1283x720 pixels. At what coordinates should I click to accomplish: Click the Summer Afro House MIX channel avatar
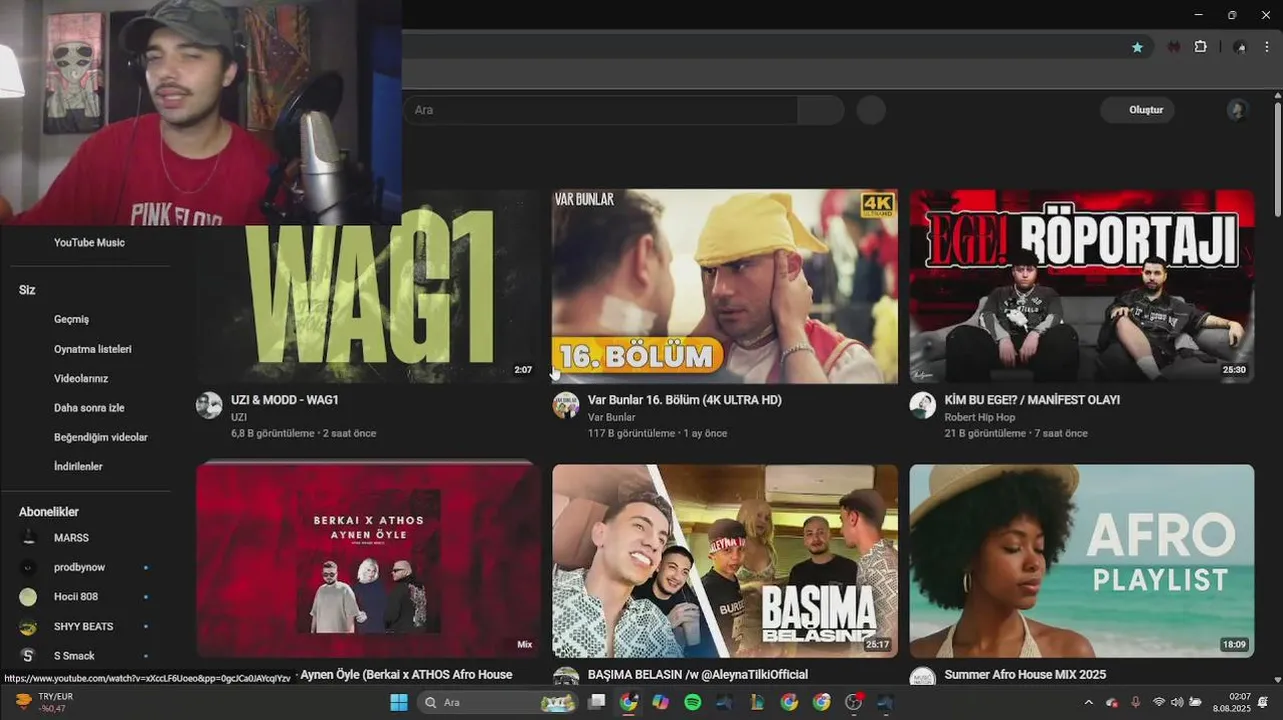pyautogui.click(x=922, y=677)
